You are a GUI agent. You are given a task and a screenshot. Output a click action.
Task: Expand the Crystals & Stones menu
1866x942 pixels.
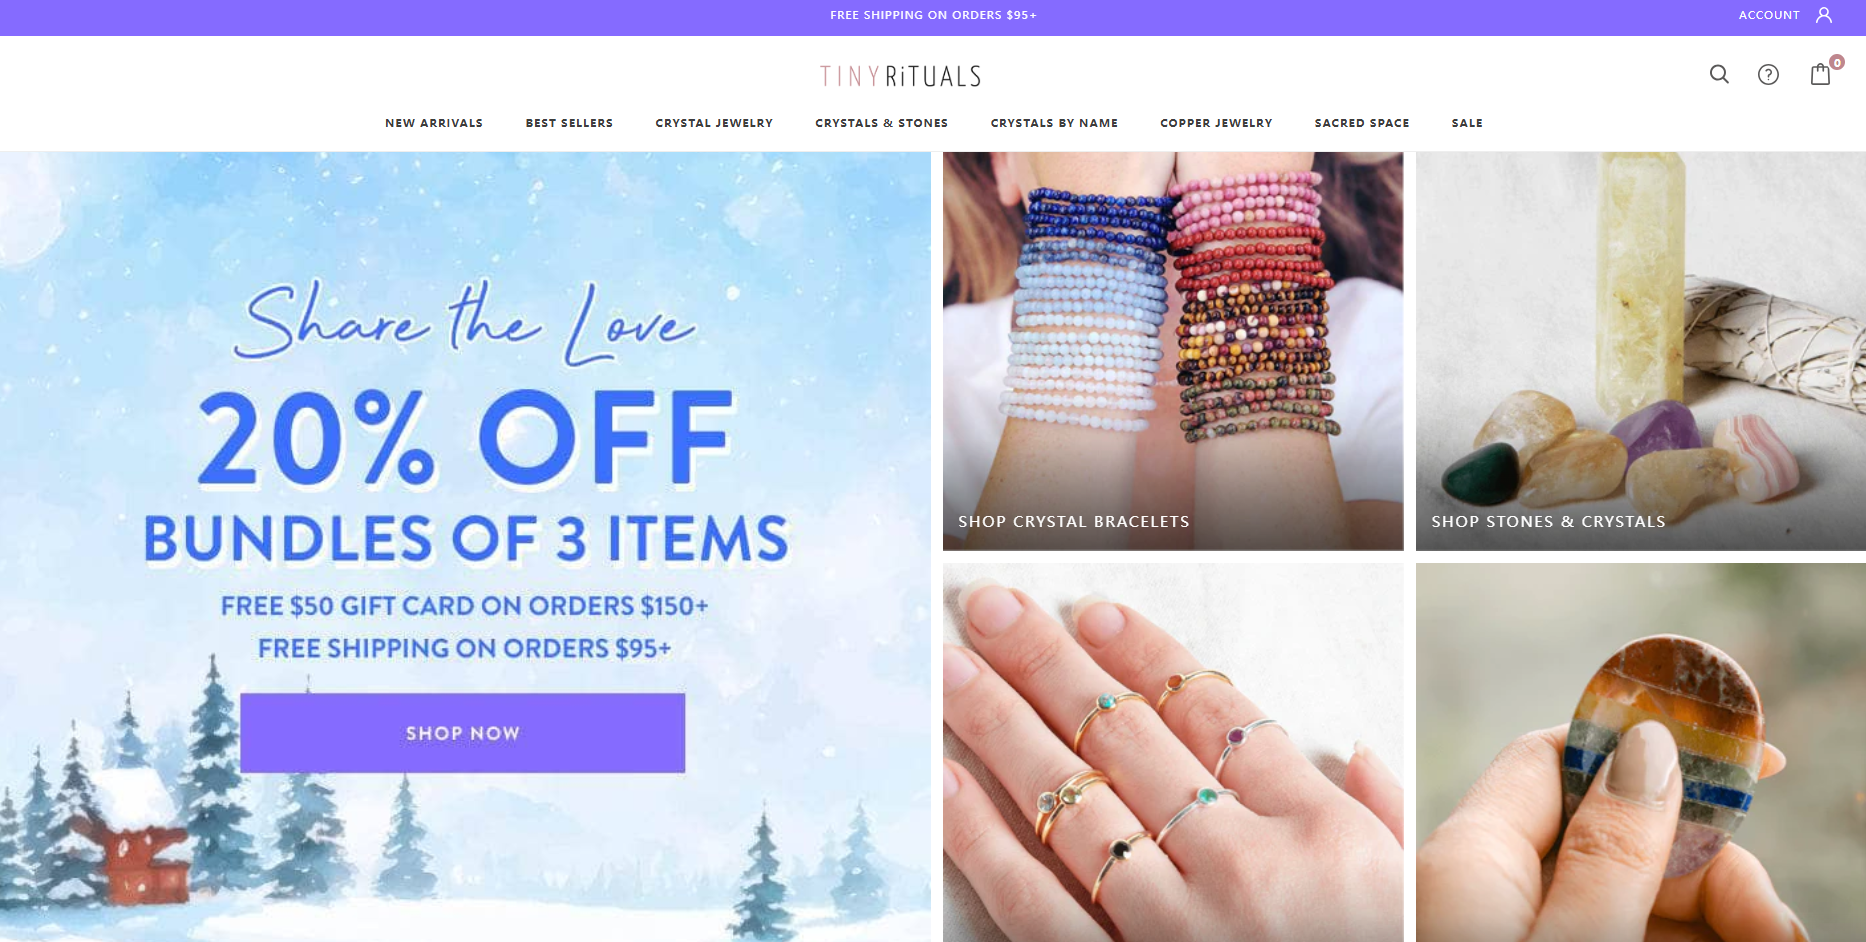[881, 123]
